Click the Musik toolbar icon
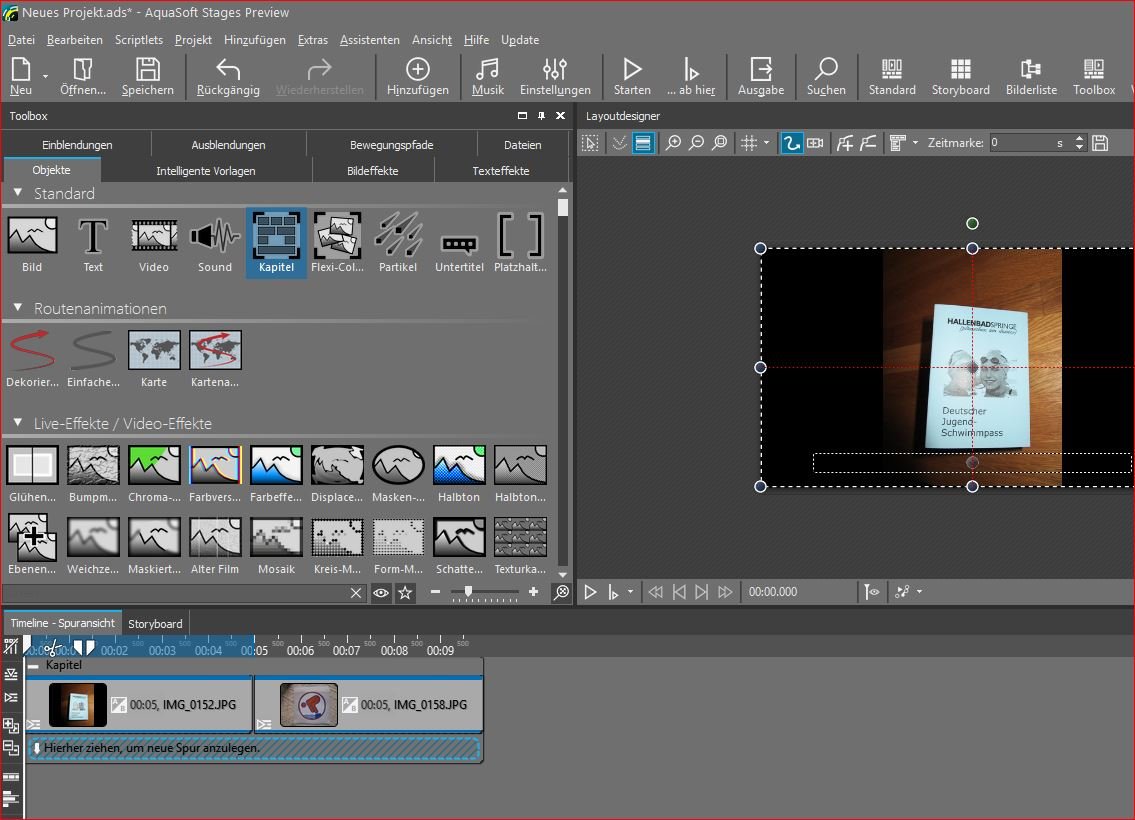This screenshot has width=1135, height=820. [487, 76]
